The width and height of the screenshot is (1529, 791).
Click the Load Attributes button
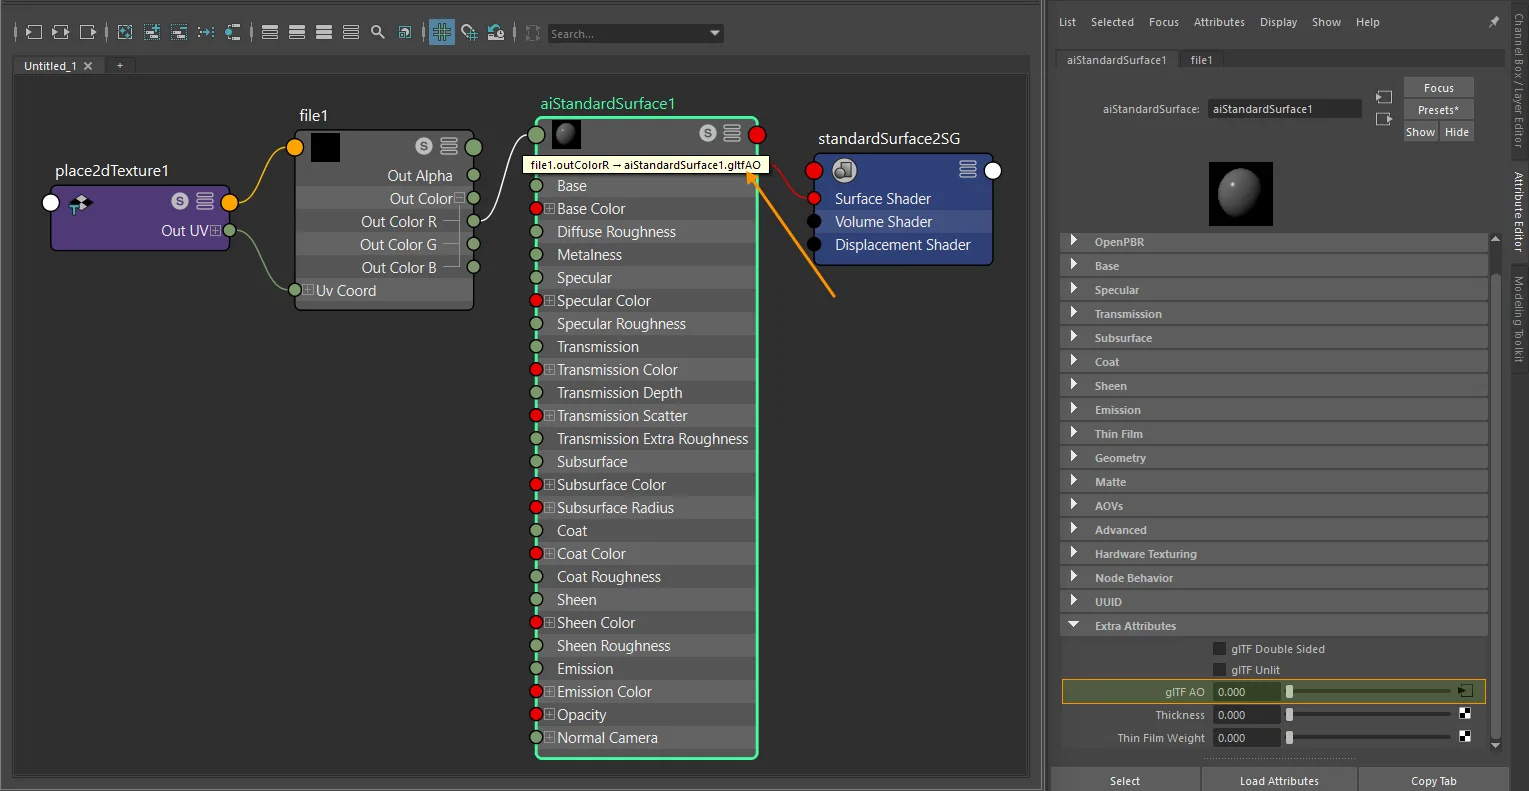(x=1279, y=781)
